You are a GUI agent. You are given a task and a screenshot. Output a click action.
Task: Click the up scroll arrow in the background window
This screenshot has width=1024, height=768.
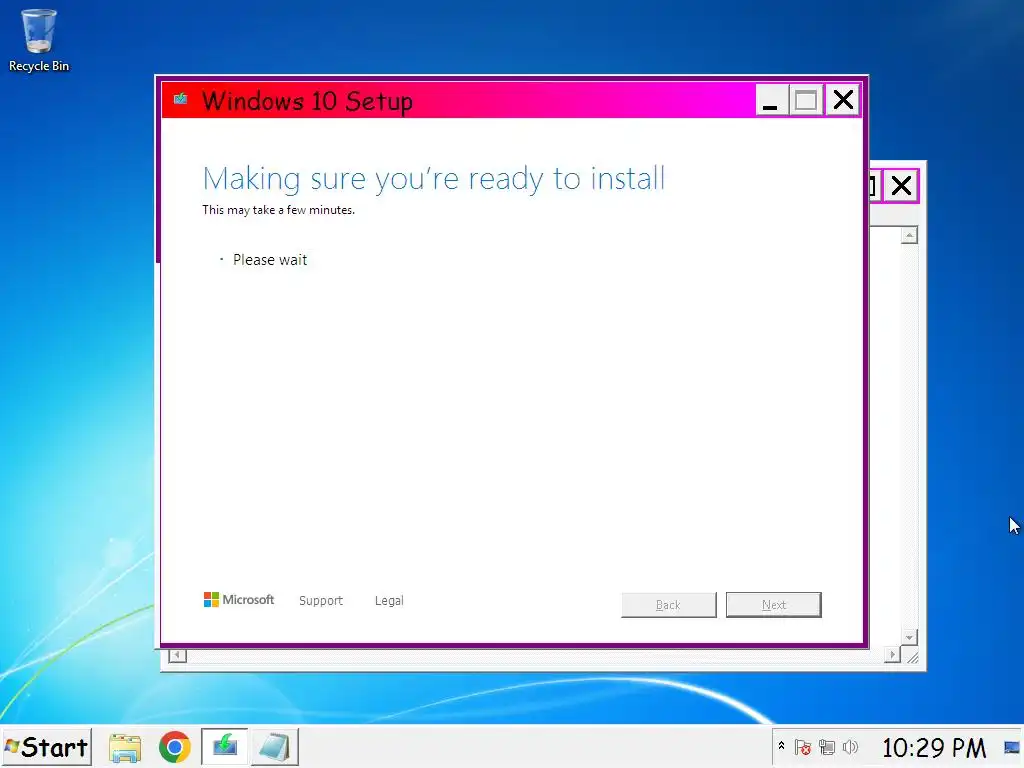coord(909,235)
